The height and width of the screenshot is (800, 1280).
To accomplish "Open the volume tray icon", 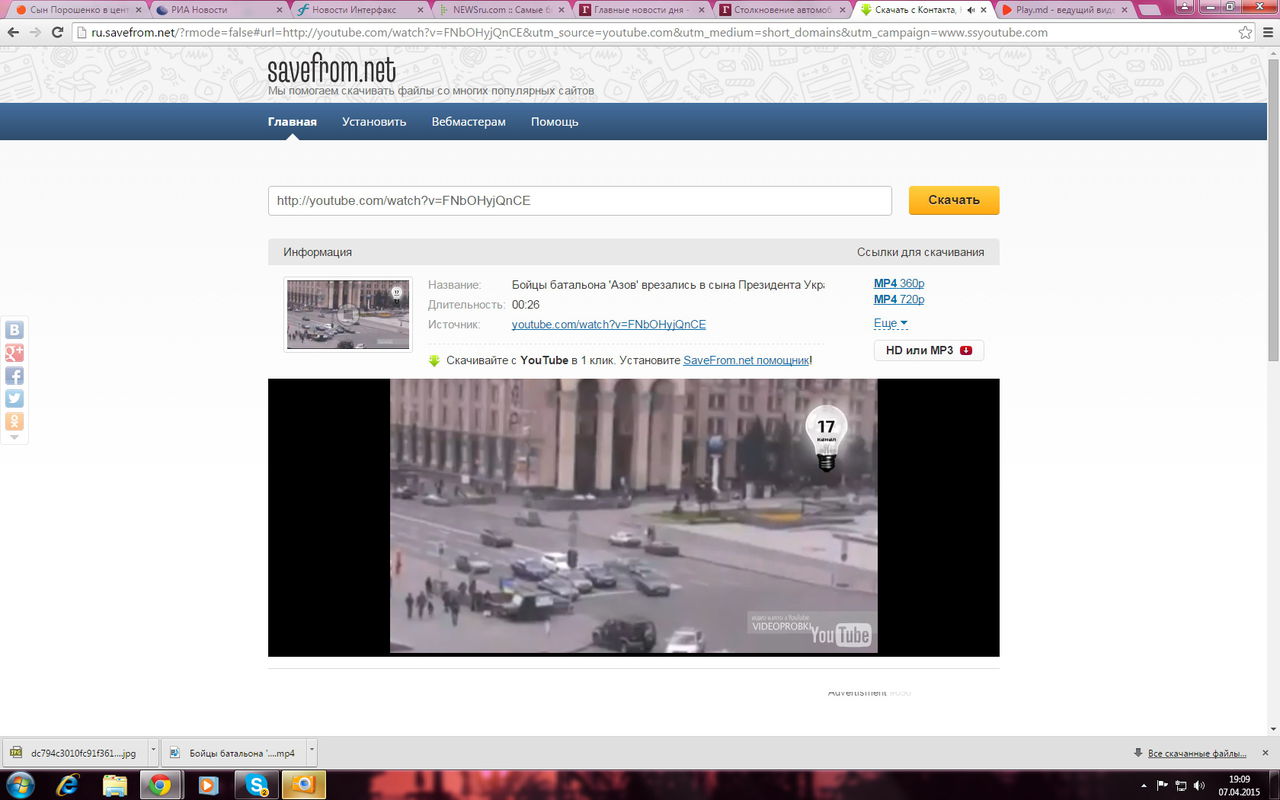I will point(1198,786).
